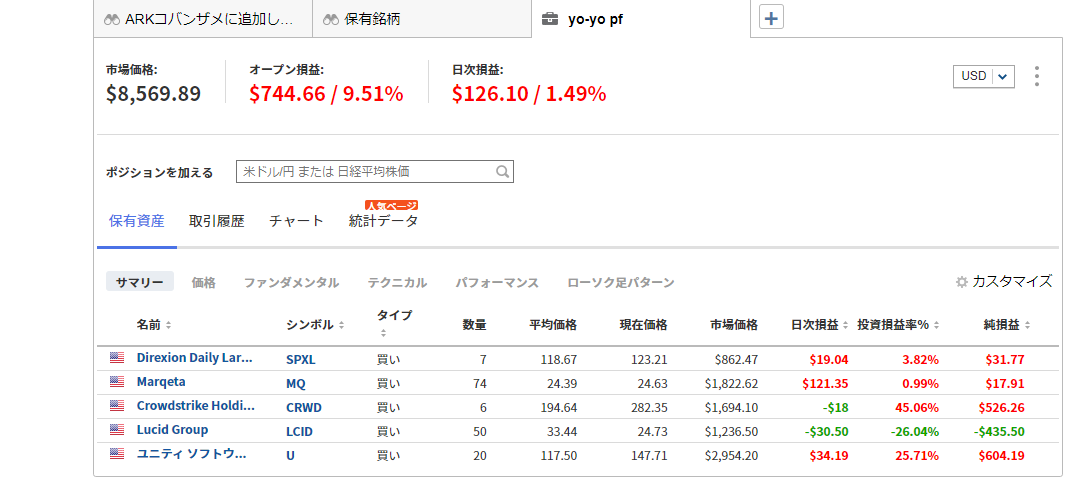
Task: Click the 市場価格 column header
Action: tap(734, 325)
